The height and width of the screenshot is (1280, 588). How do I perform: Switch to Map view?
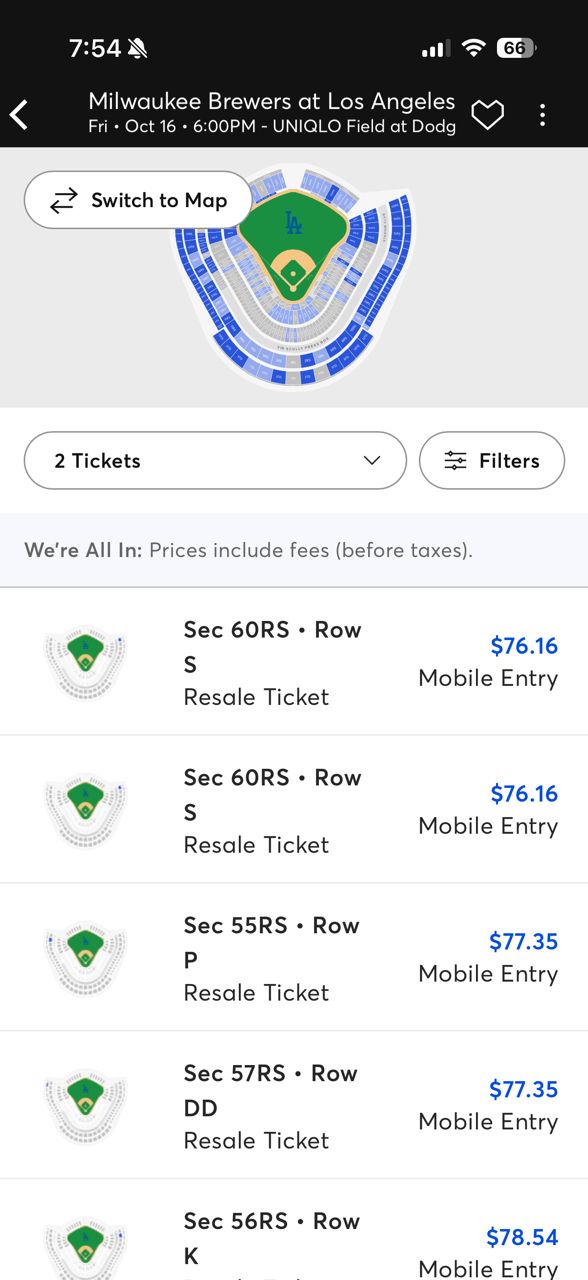click(138, 200)
